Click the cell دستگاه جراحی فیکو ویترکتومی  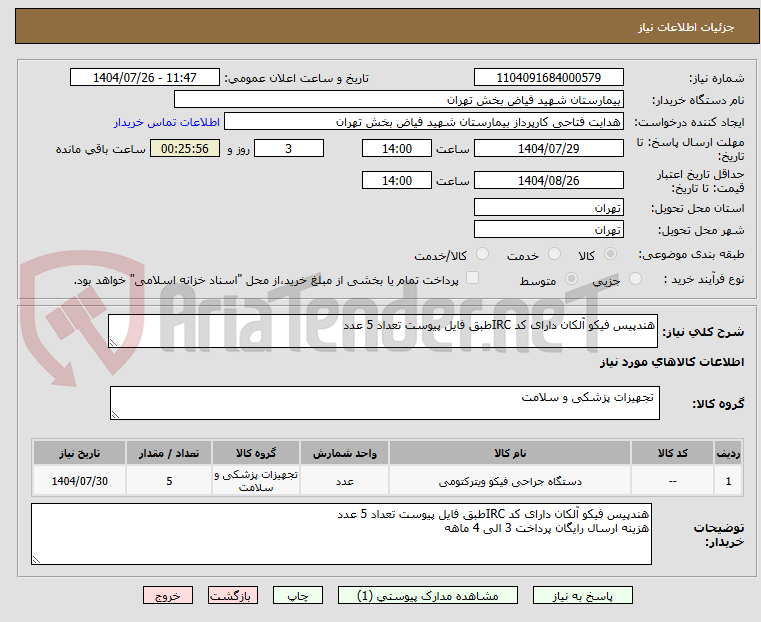(510, 481)
